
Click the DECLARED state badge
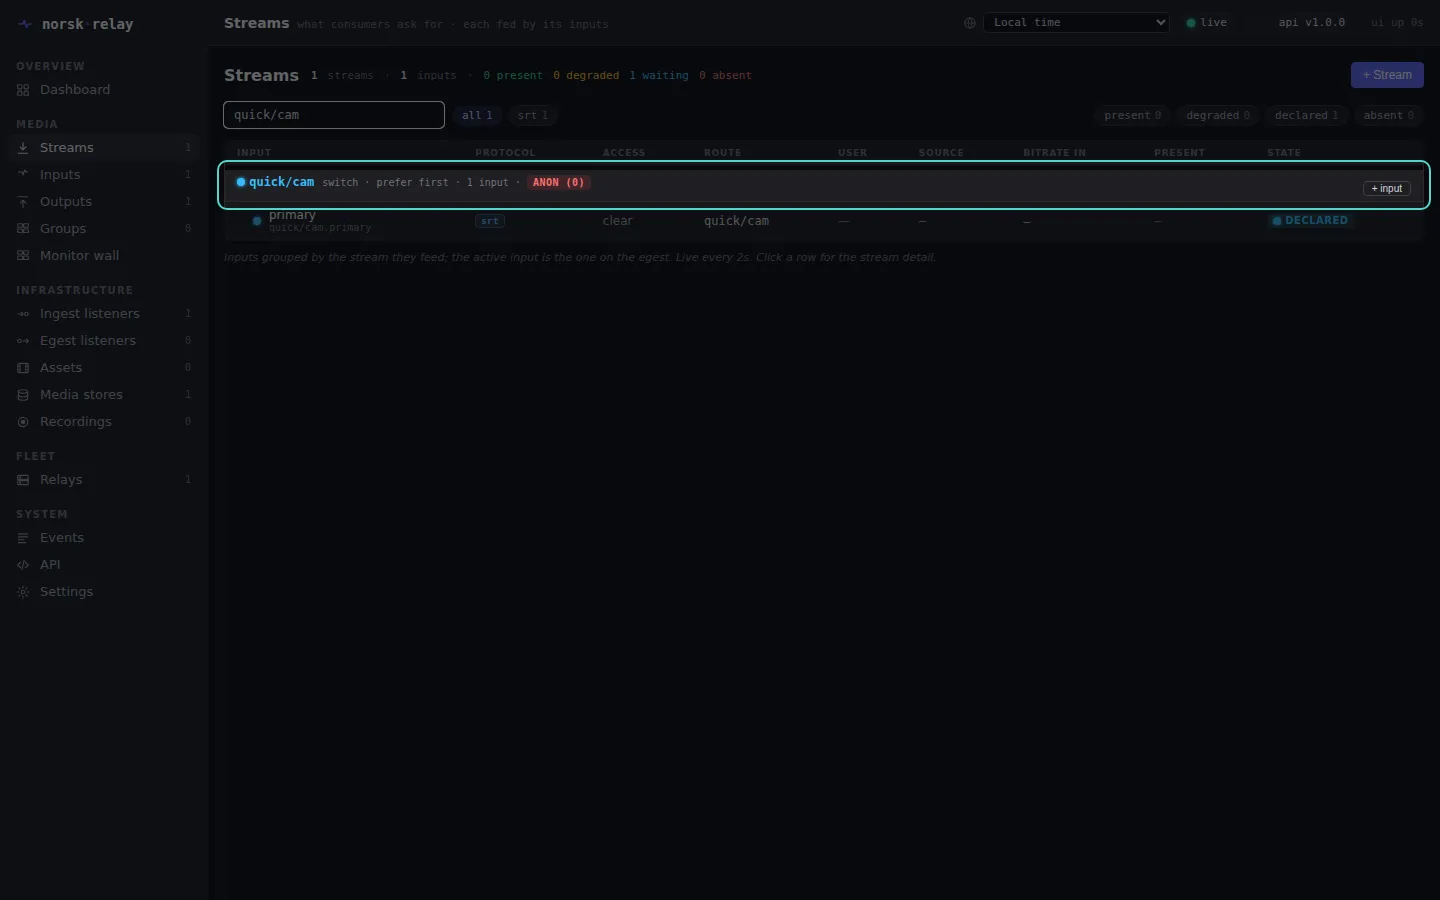[x=1310, y=221]
